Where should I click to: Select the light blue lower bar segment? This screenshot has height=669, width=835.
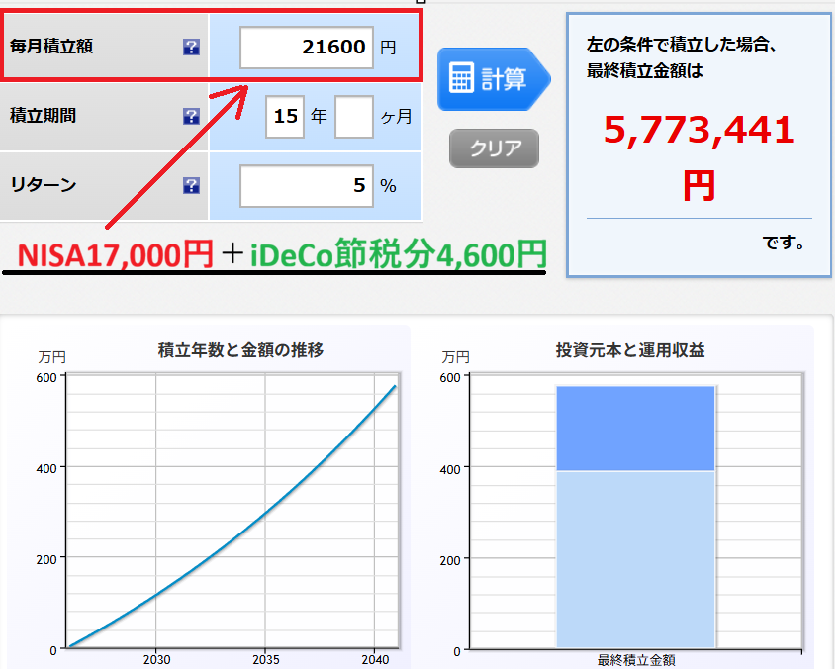tap(635, 558)
